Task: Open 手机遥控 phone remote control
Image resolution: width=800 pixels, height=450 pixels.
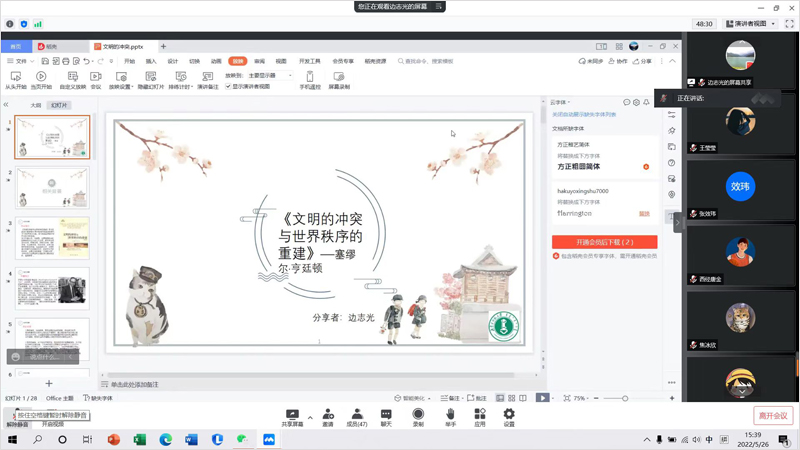Action: pyautogui.click(x=310, y=80)
